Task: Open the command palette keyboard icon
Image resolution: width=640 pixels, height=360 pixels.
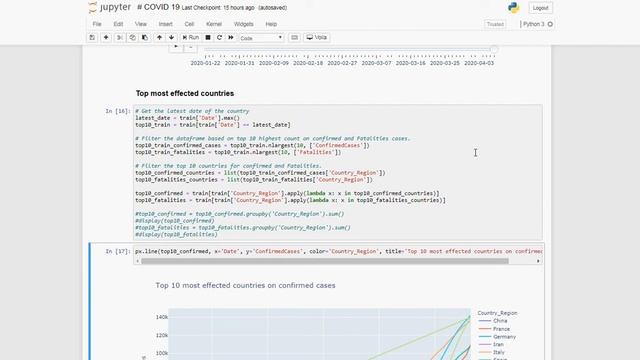Action: (x=294, y=38)
